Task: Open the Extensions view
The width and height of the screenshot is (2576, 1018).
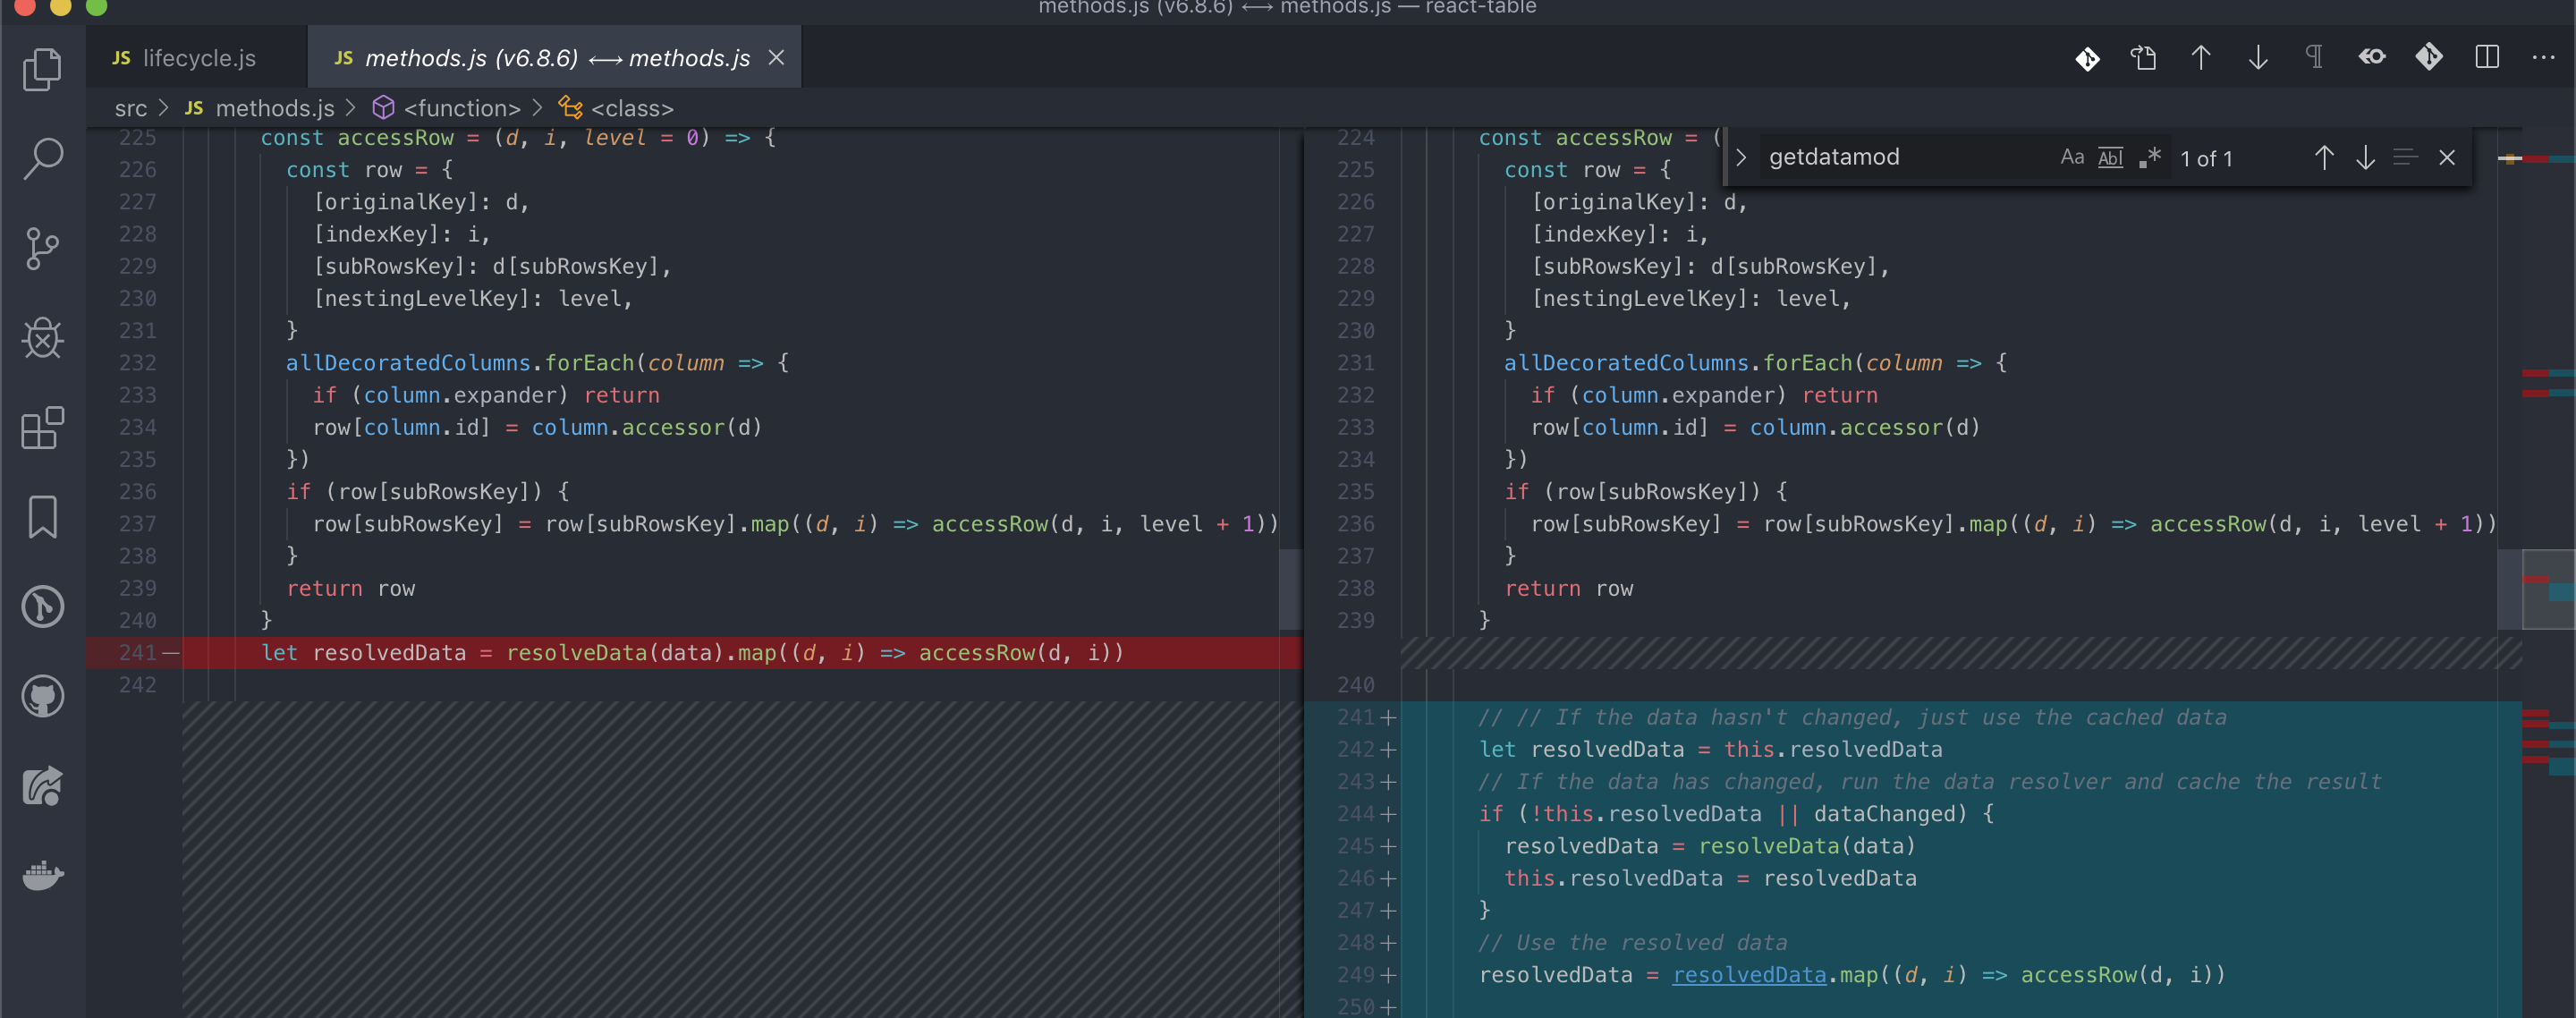Action: tap(42, 428)
